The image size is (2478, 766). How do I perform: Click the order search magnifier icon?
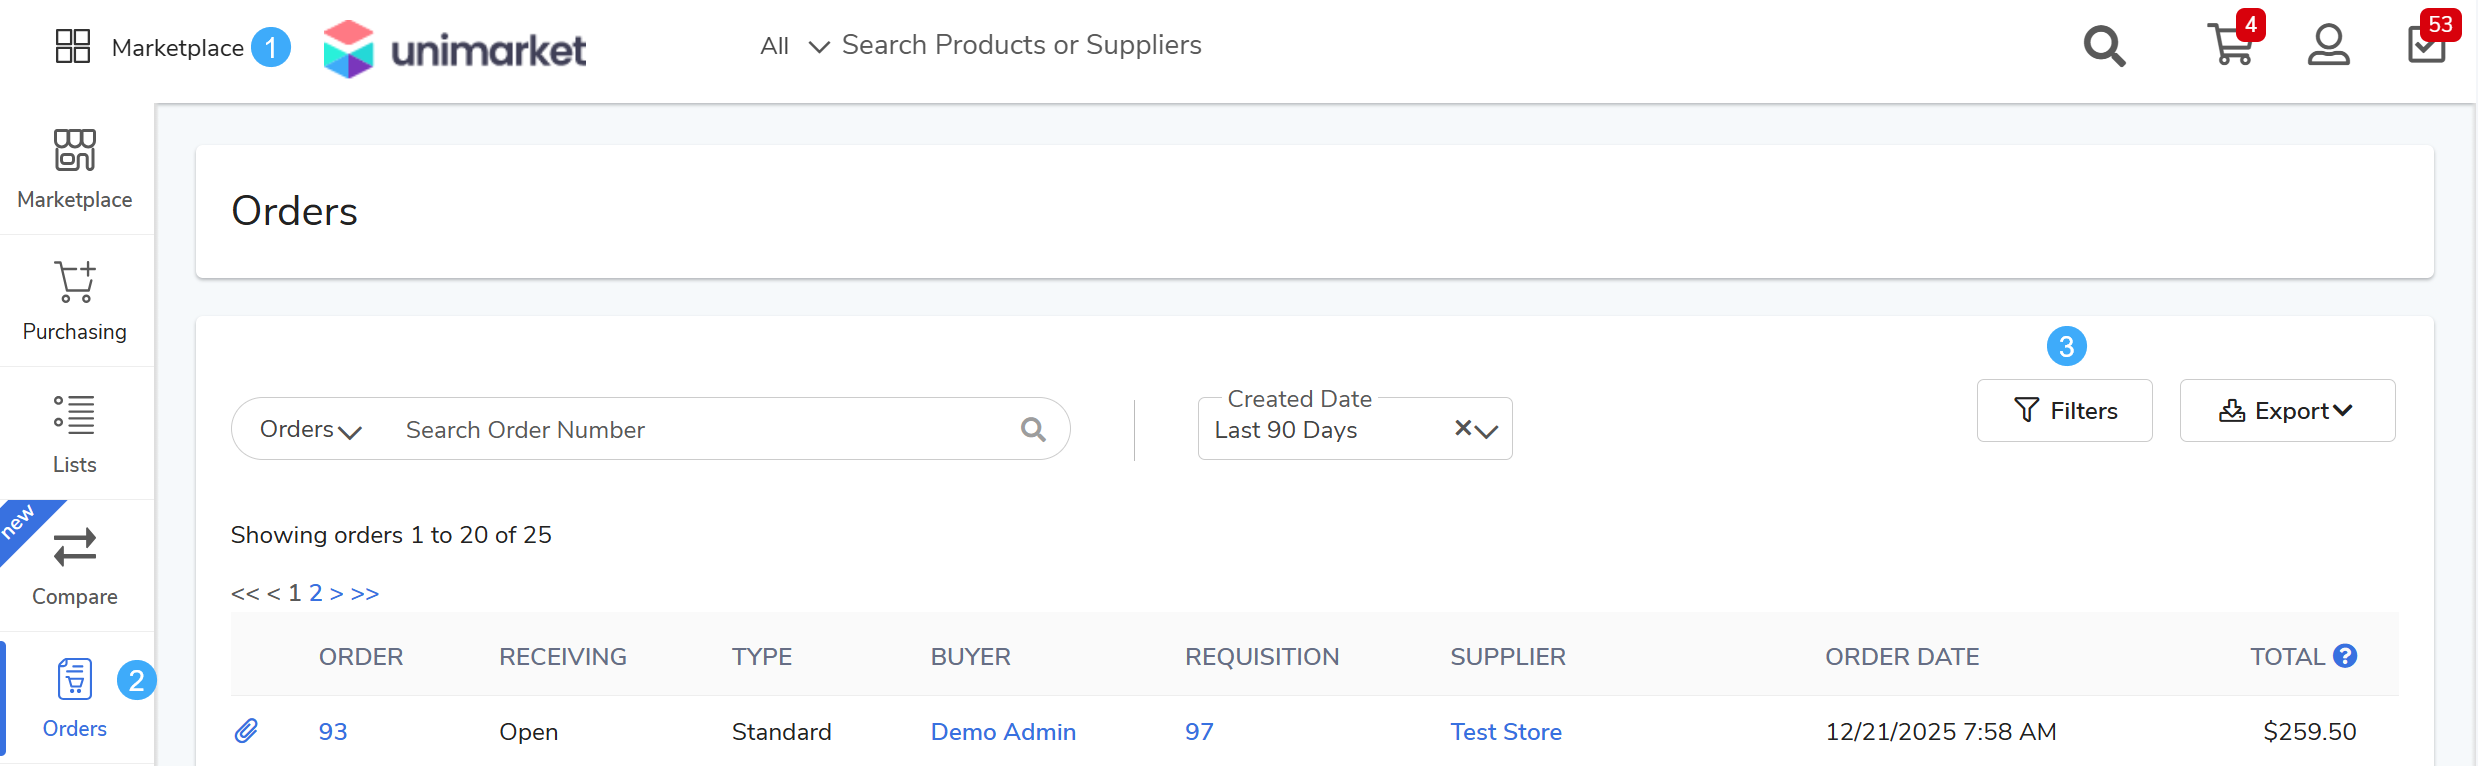(x=1033, y=430)
